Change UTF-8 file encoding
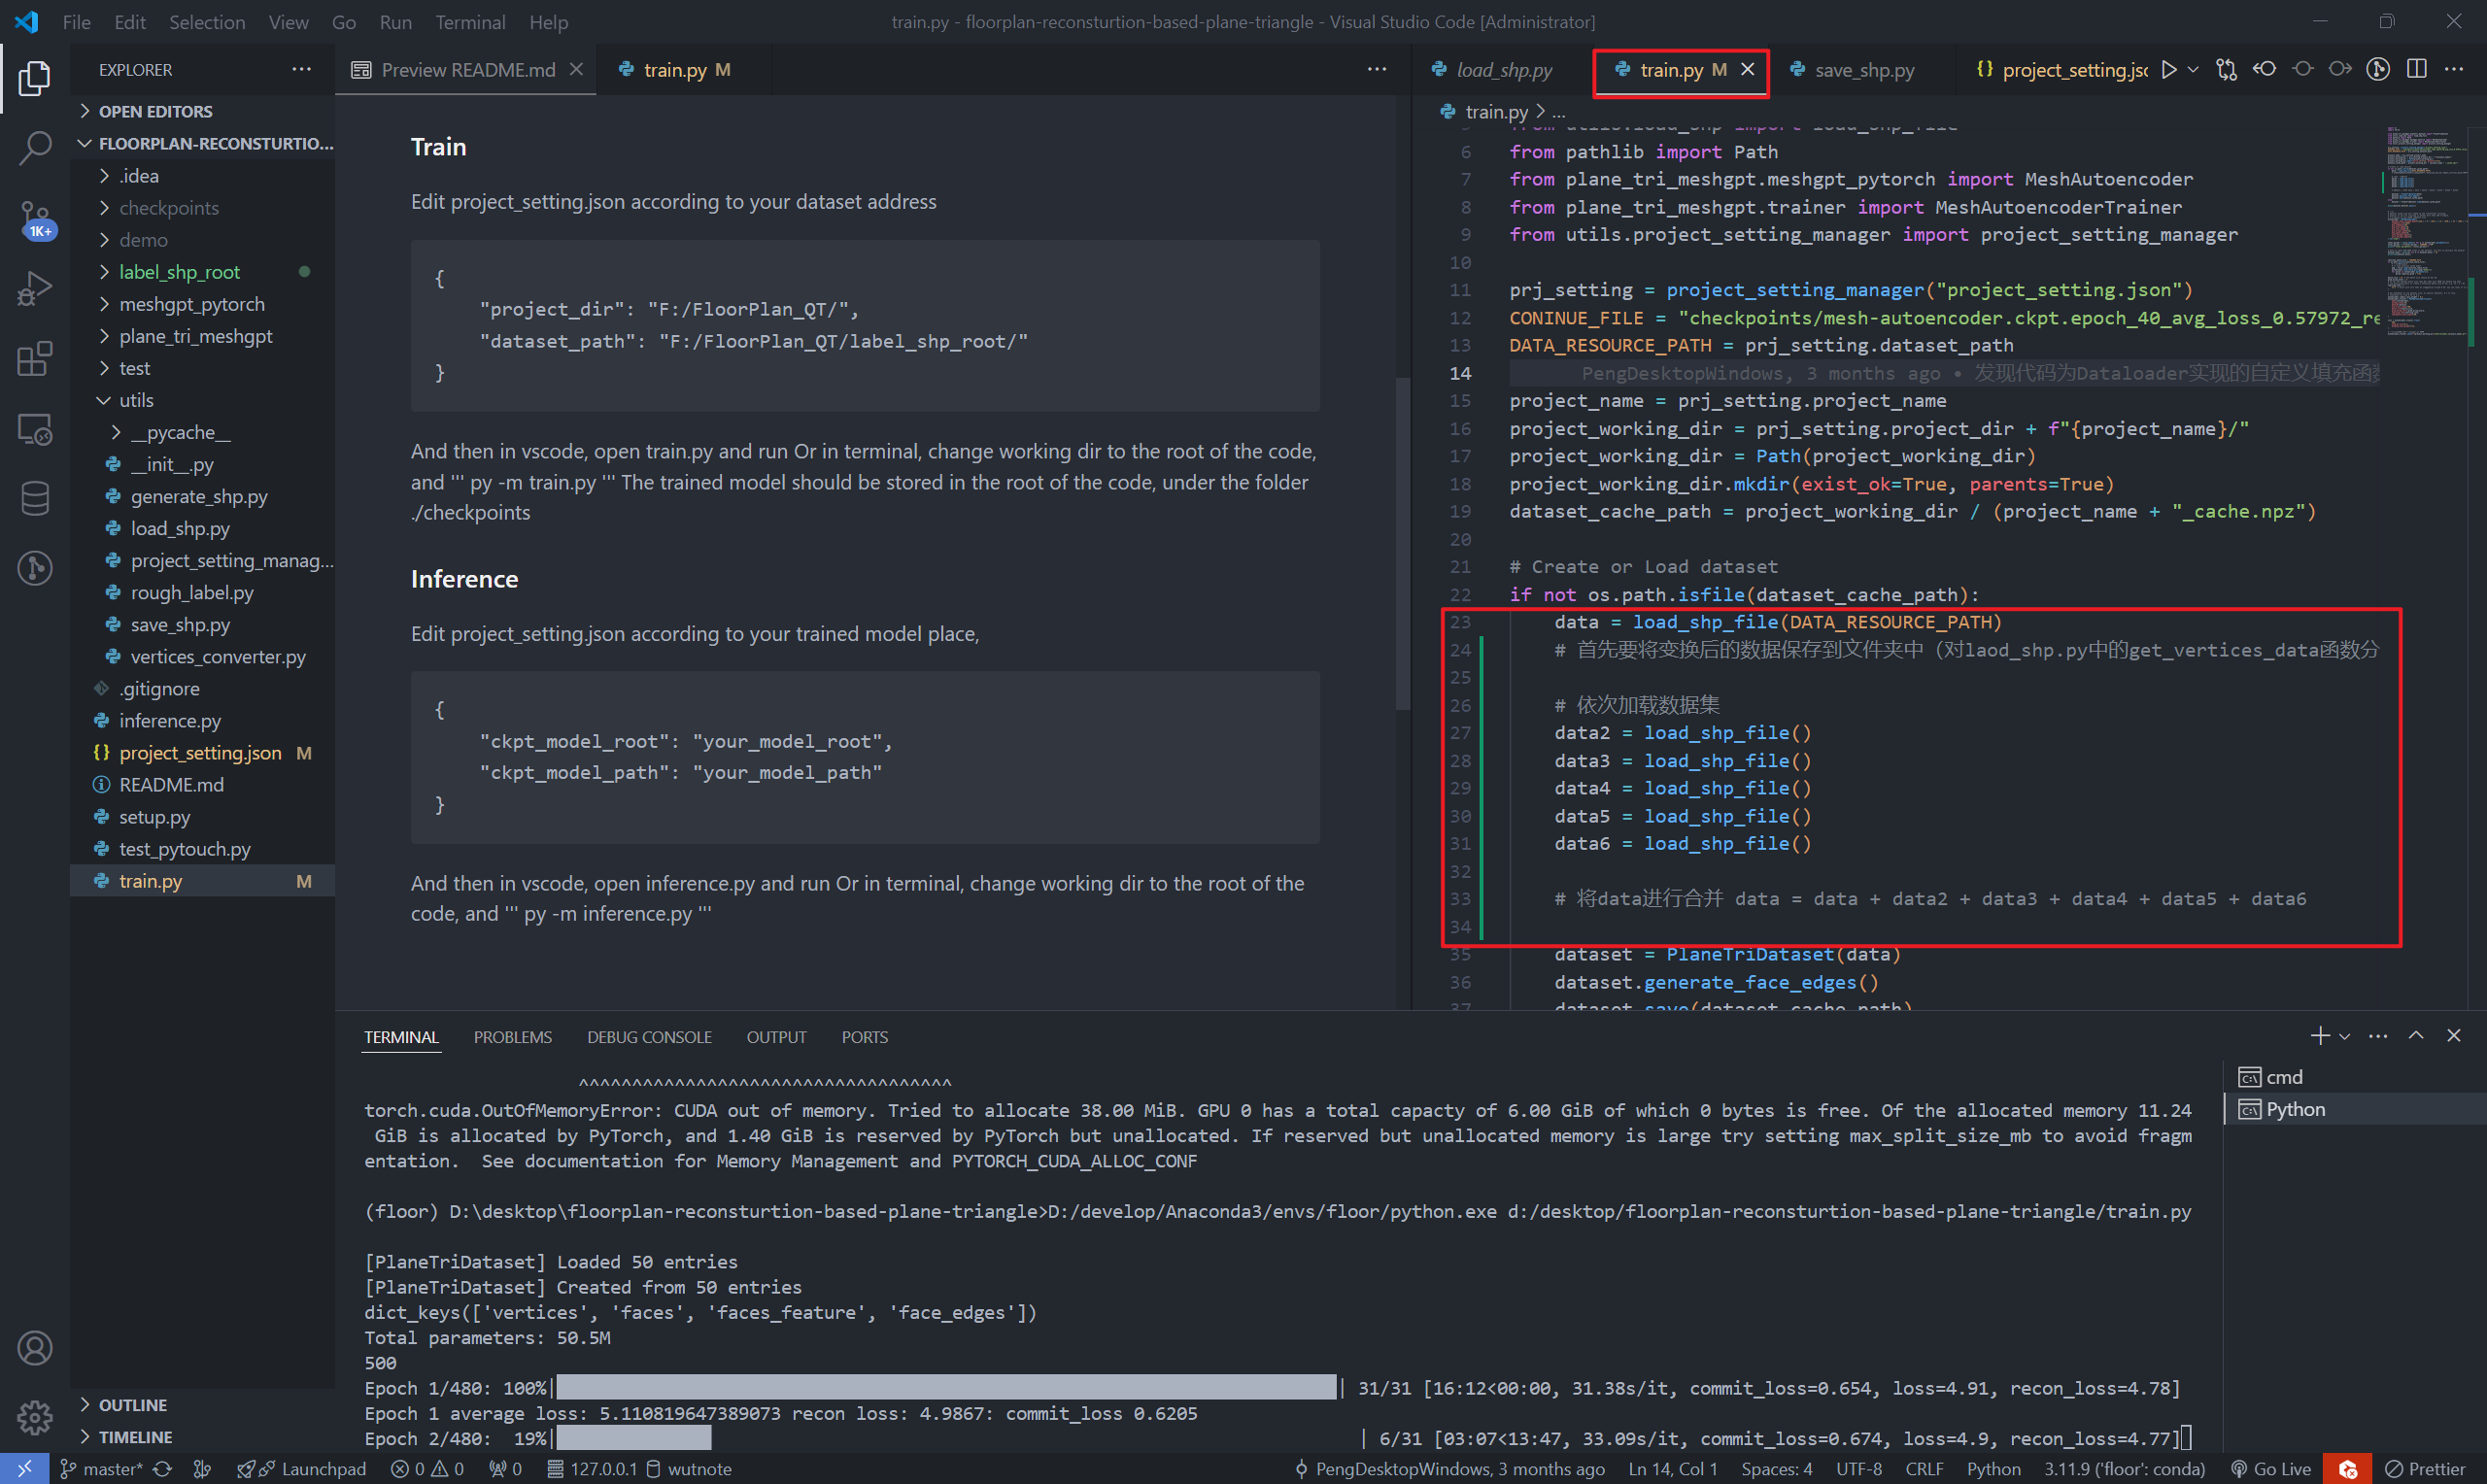Screen dimensions: 2487x1484 1859,1469
